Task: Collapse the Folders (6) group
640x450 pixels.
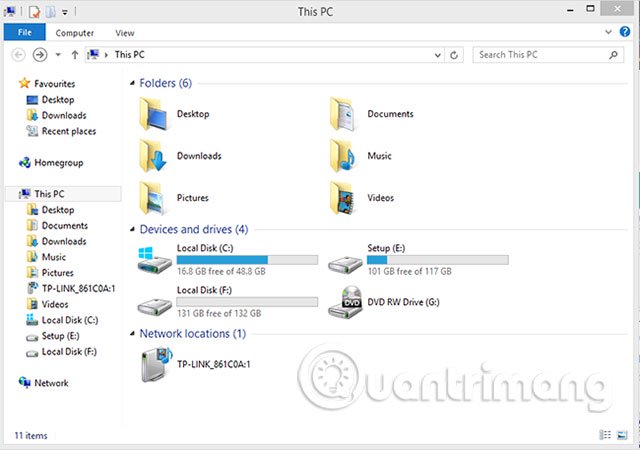Action: (x=132, y=83)
